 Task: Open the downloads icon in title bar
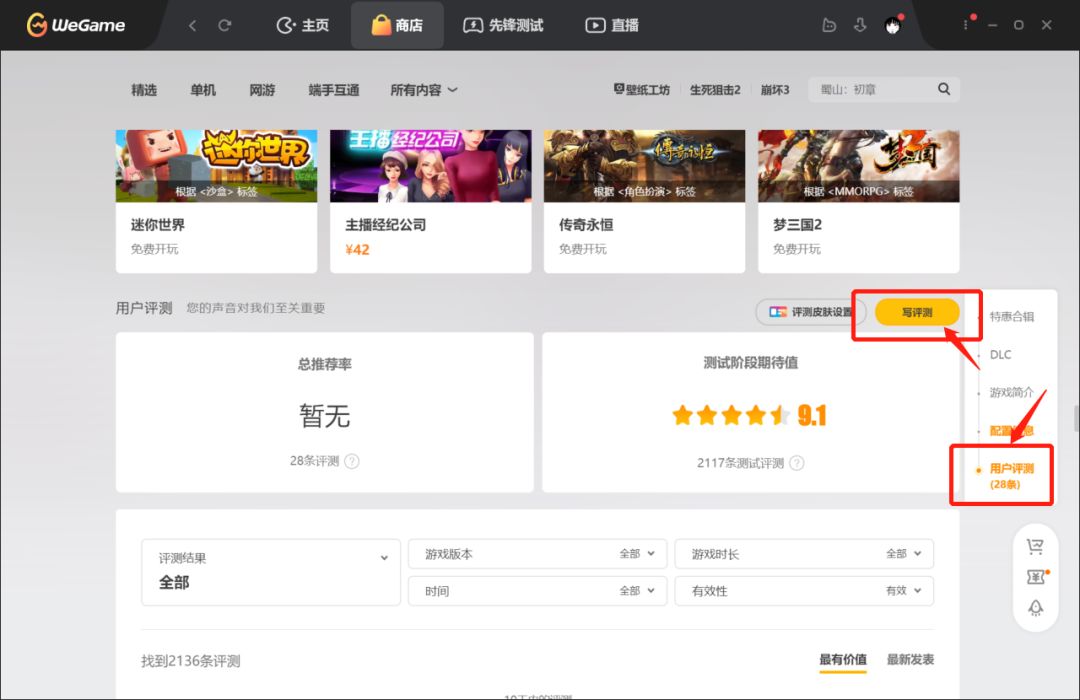coord(860,25)
